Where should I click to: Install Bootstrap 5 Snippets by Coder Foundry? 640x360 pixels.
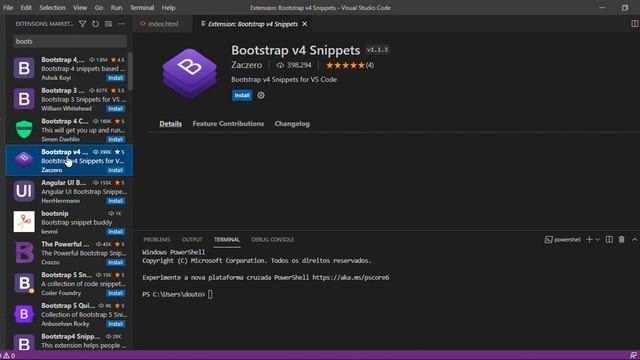tap(116, 293)
